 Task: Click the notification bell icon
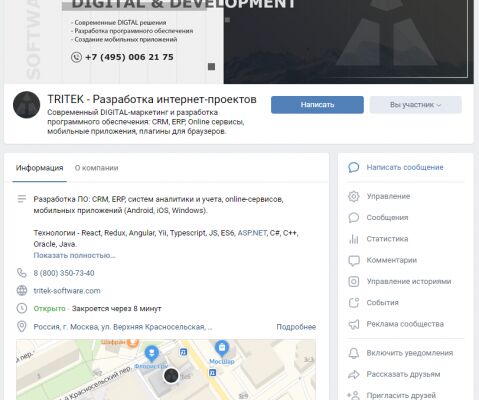click(x=354, y=353)
